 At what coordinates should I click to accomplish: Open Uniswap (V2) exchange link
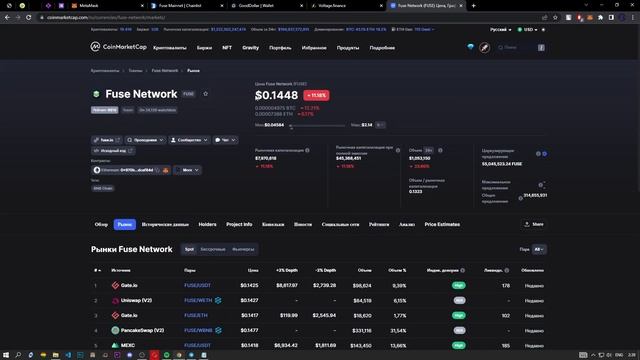coord(136,300)
